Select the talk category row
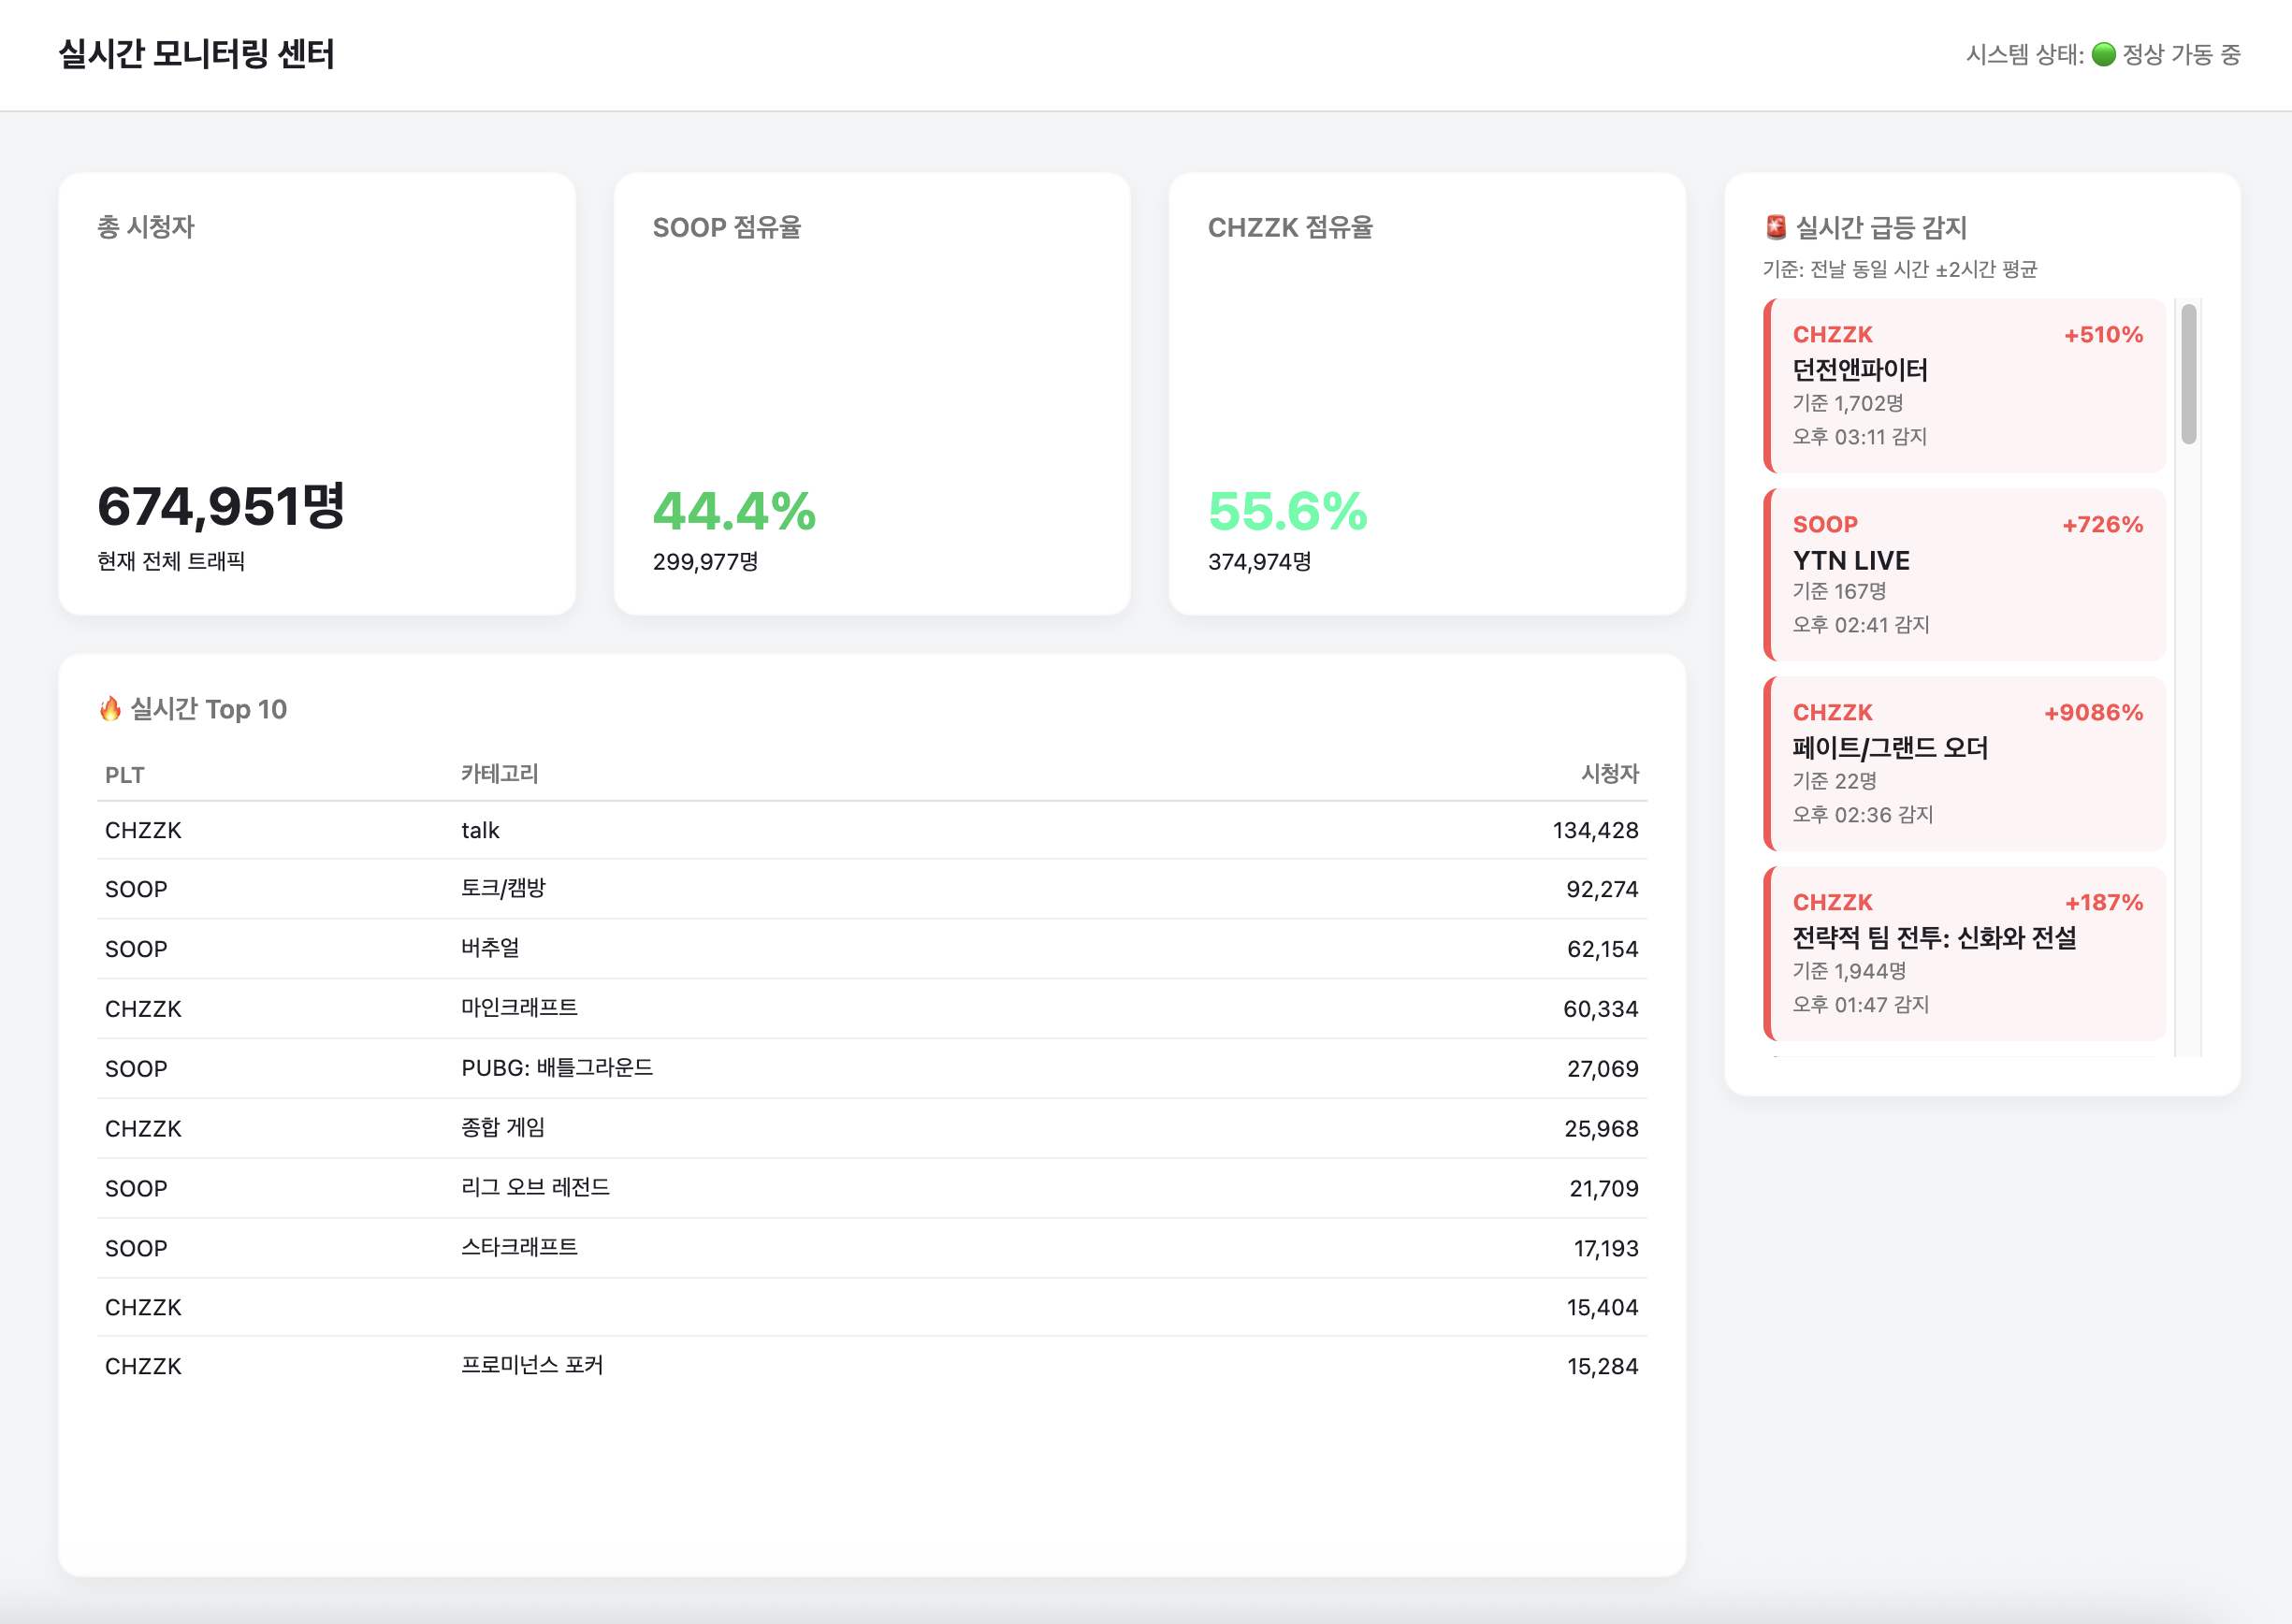The image size is (2292, 1624). 871,830
